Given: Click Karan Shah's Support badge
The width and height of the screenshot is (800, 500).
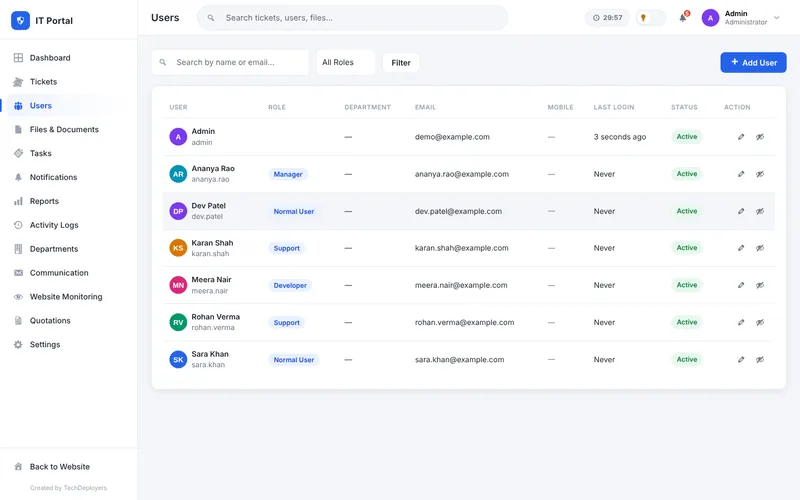Looking at the screenshot, I should [286, 248].
